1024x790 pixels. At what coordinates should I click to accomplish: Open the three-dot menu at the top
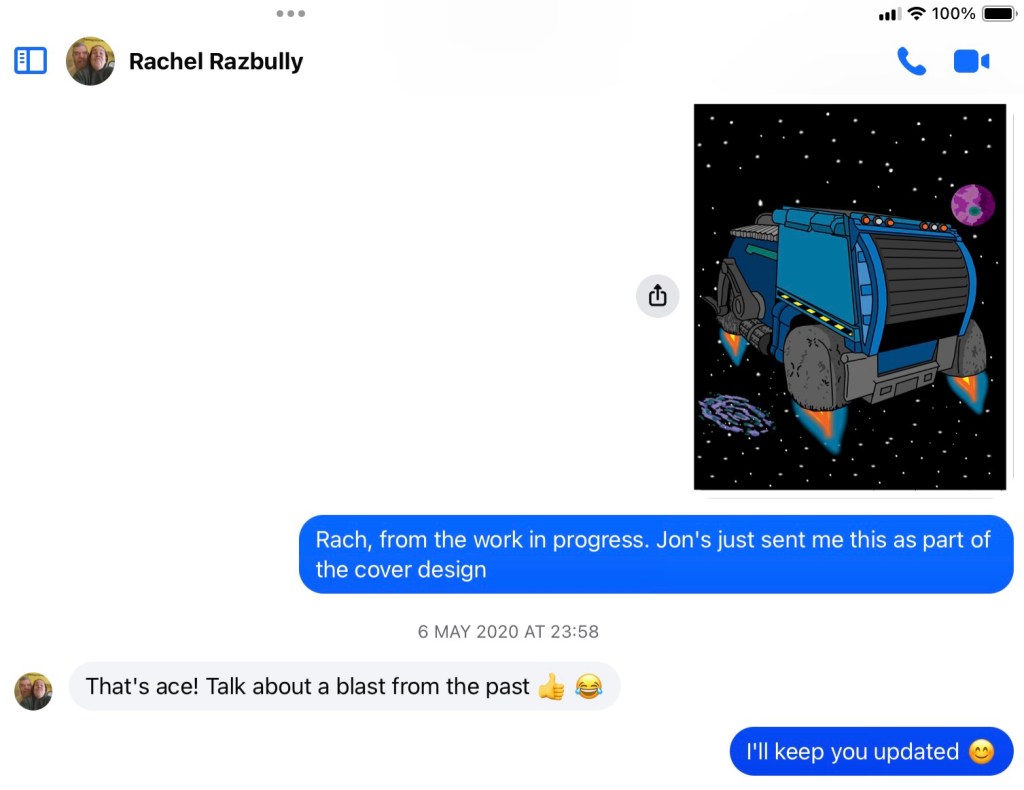tap(291, 13)
